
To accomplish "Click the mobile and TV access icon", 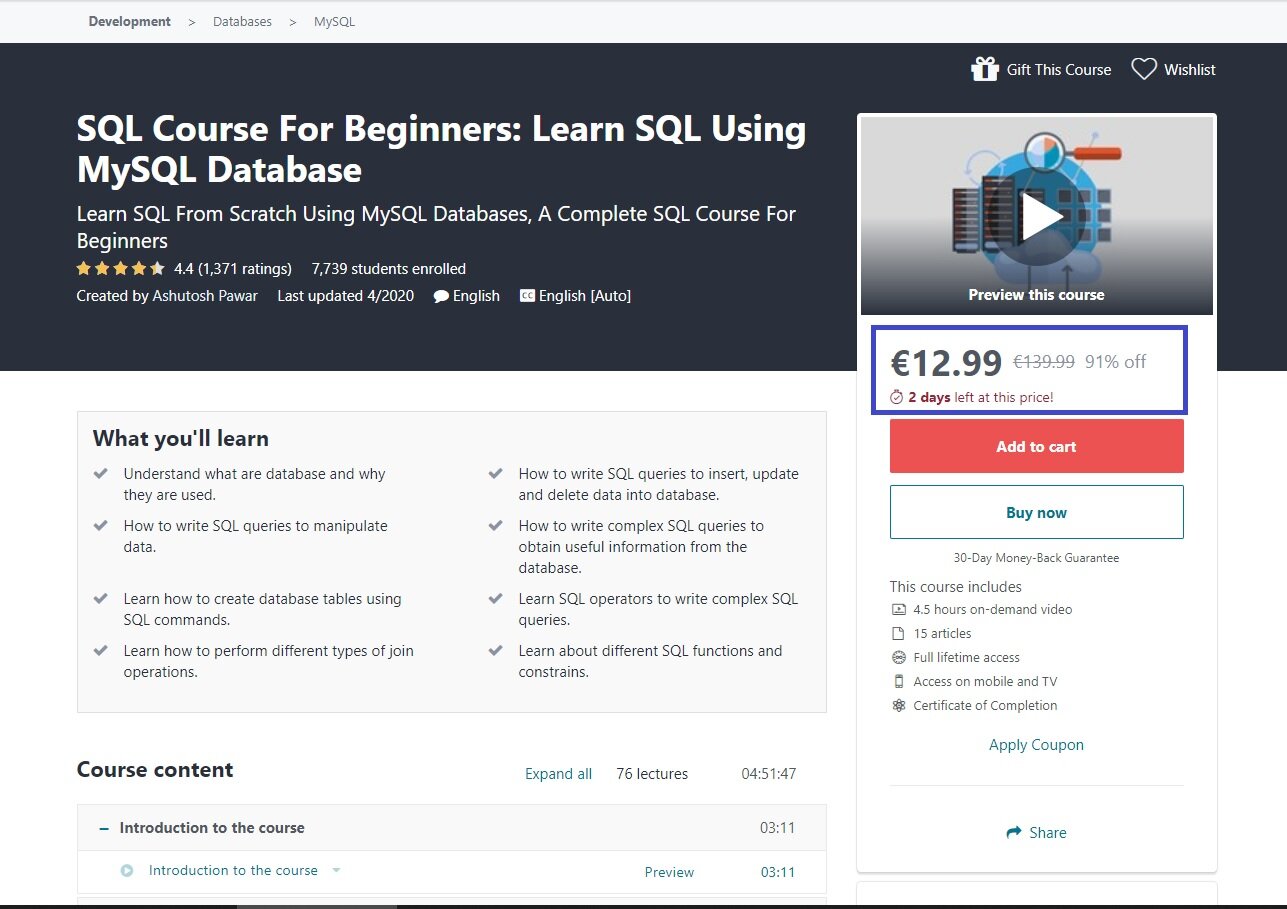I will [898, 681].
